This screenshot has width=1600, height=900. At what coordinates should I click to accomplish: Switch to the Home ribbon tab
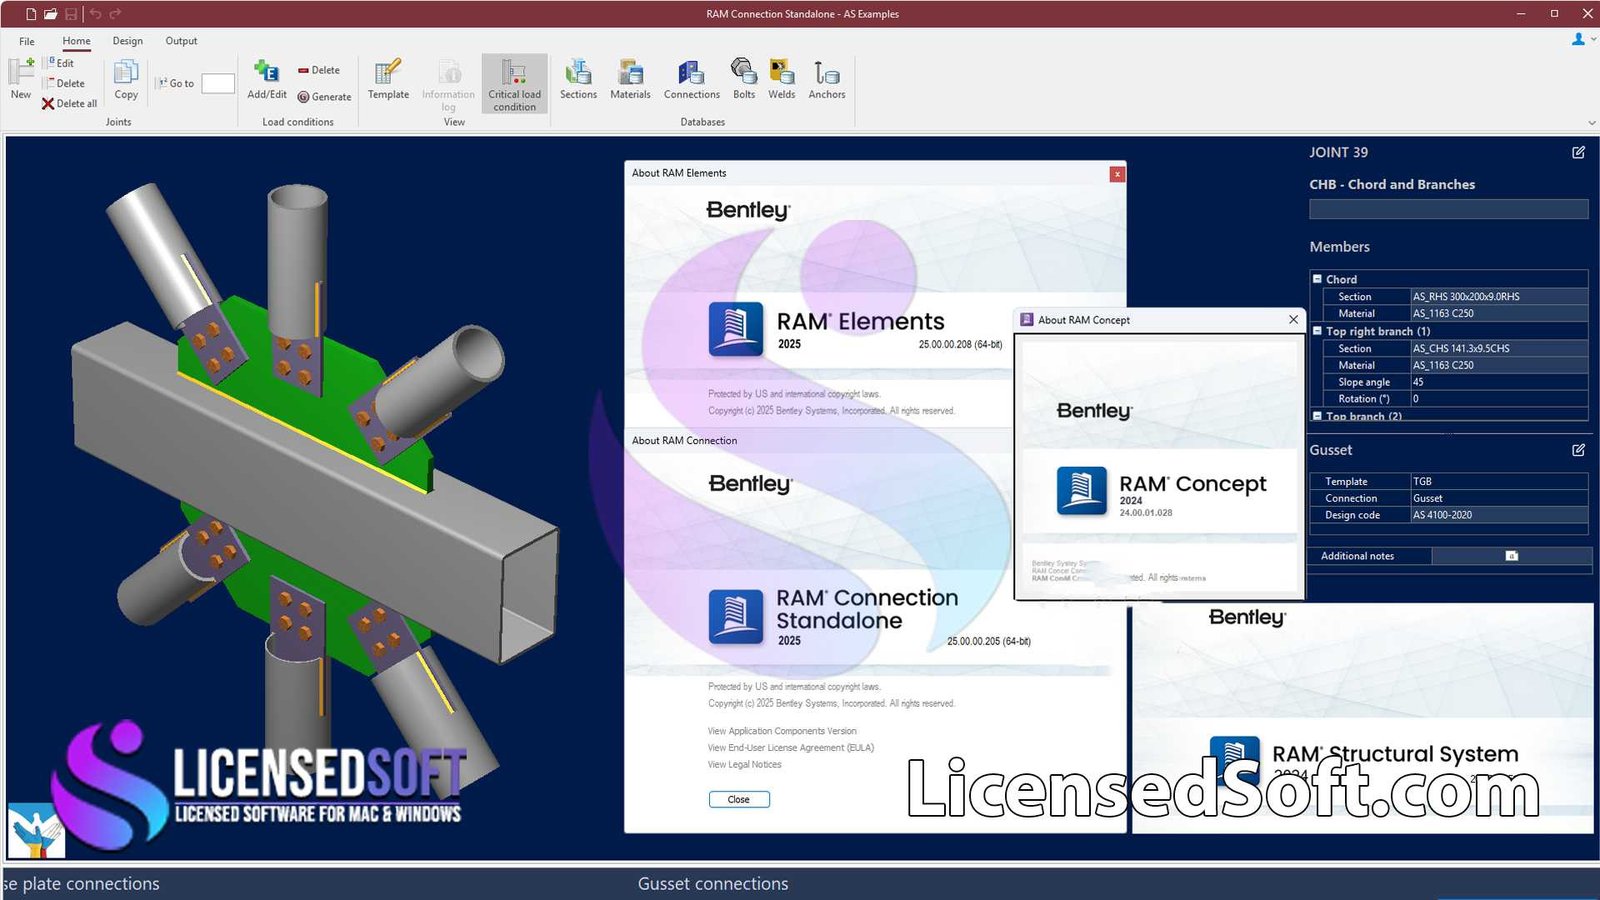pos(76,41)
